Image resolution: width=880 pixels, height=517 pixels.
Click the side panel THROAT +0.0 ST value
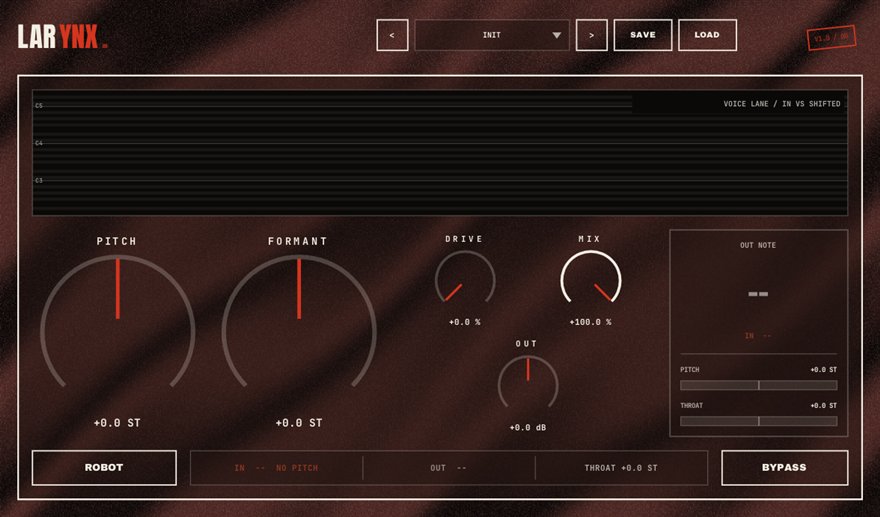pos(824,406)
